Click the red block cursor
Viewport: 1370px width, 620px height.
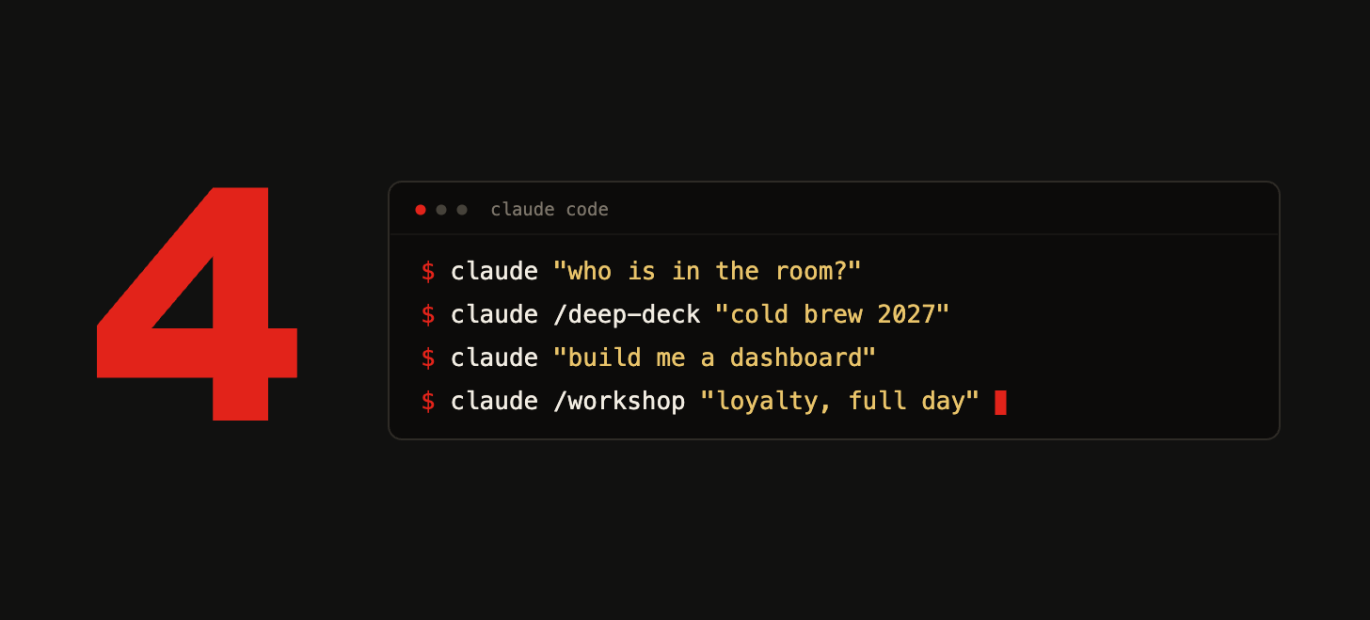1000,402
